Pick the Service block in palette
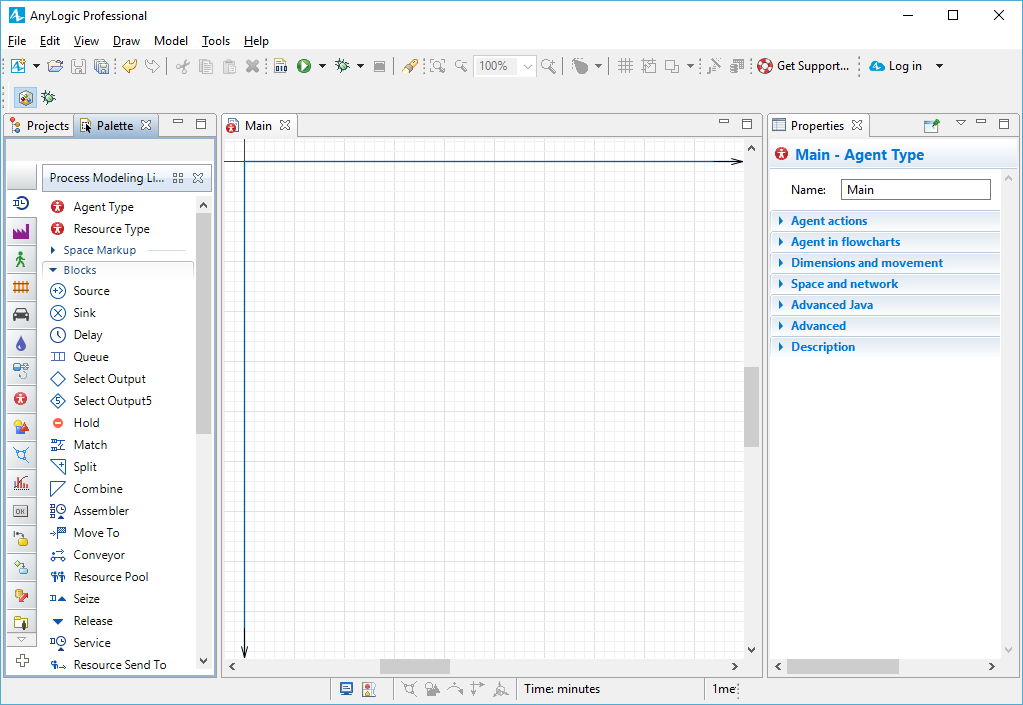 [x=80, y=643]
